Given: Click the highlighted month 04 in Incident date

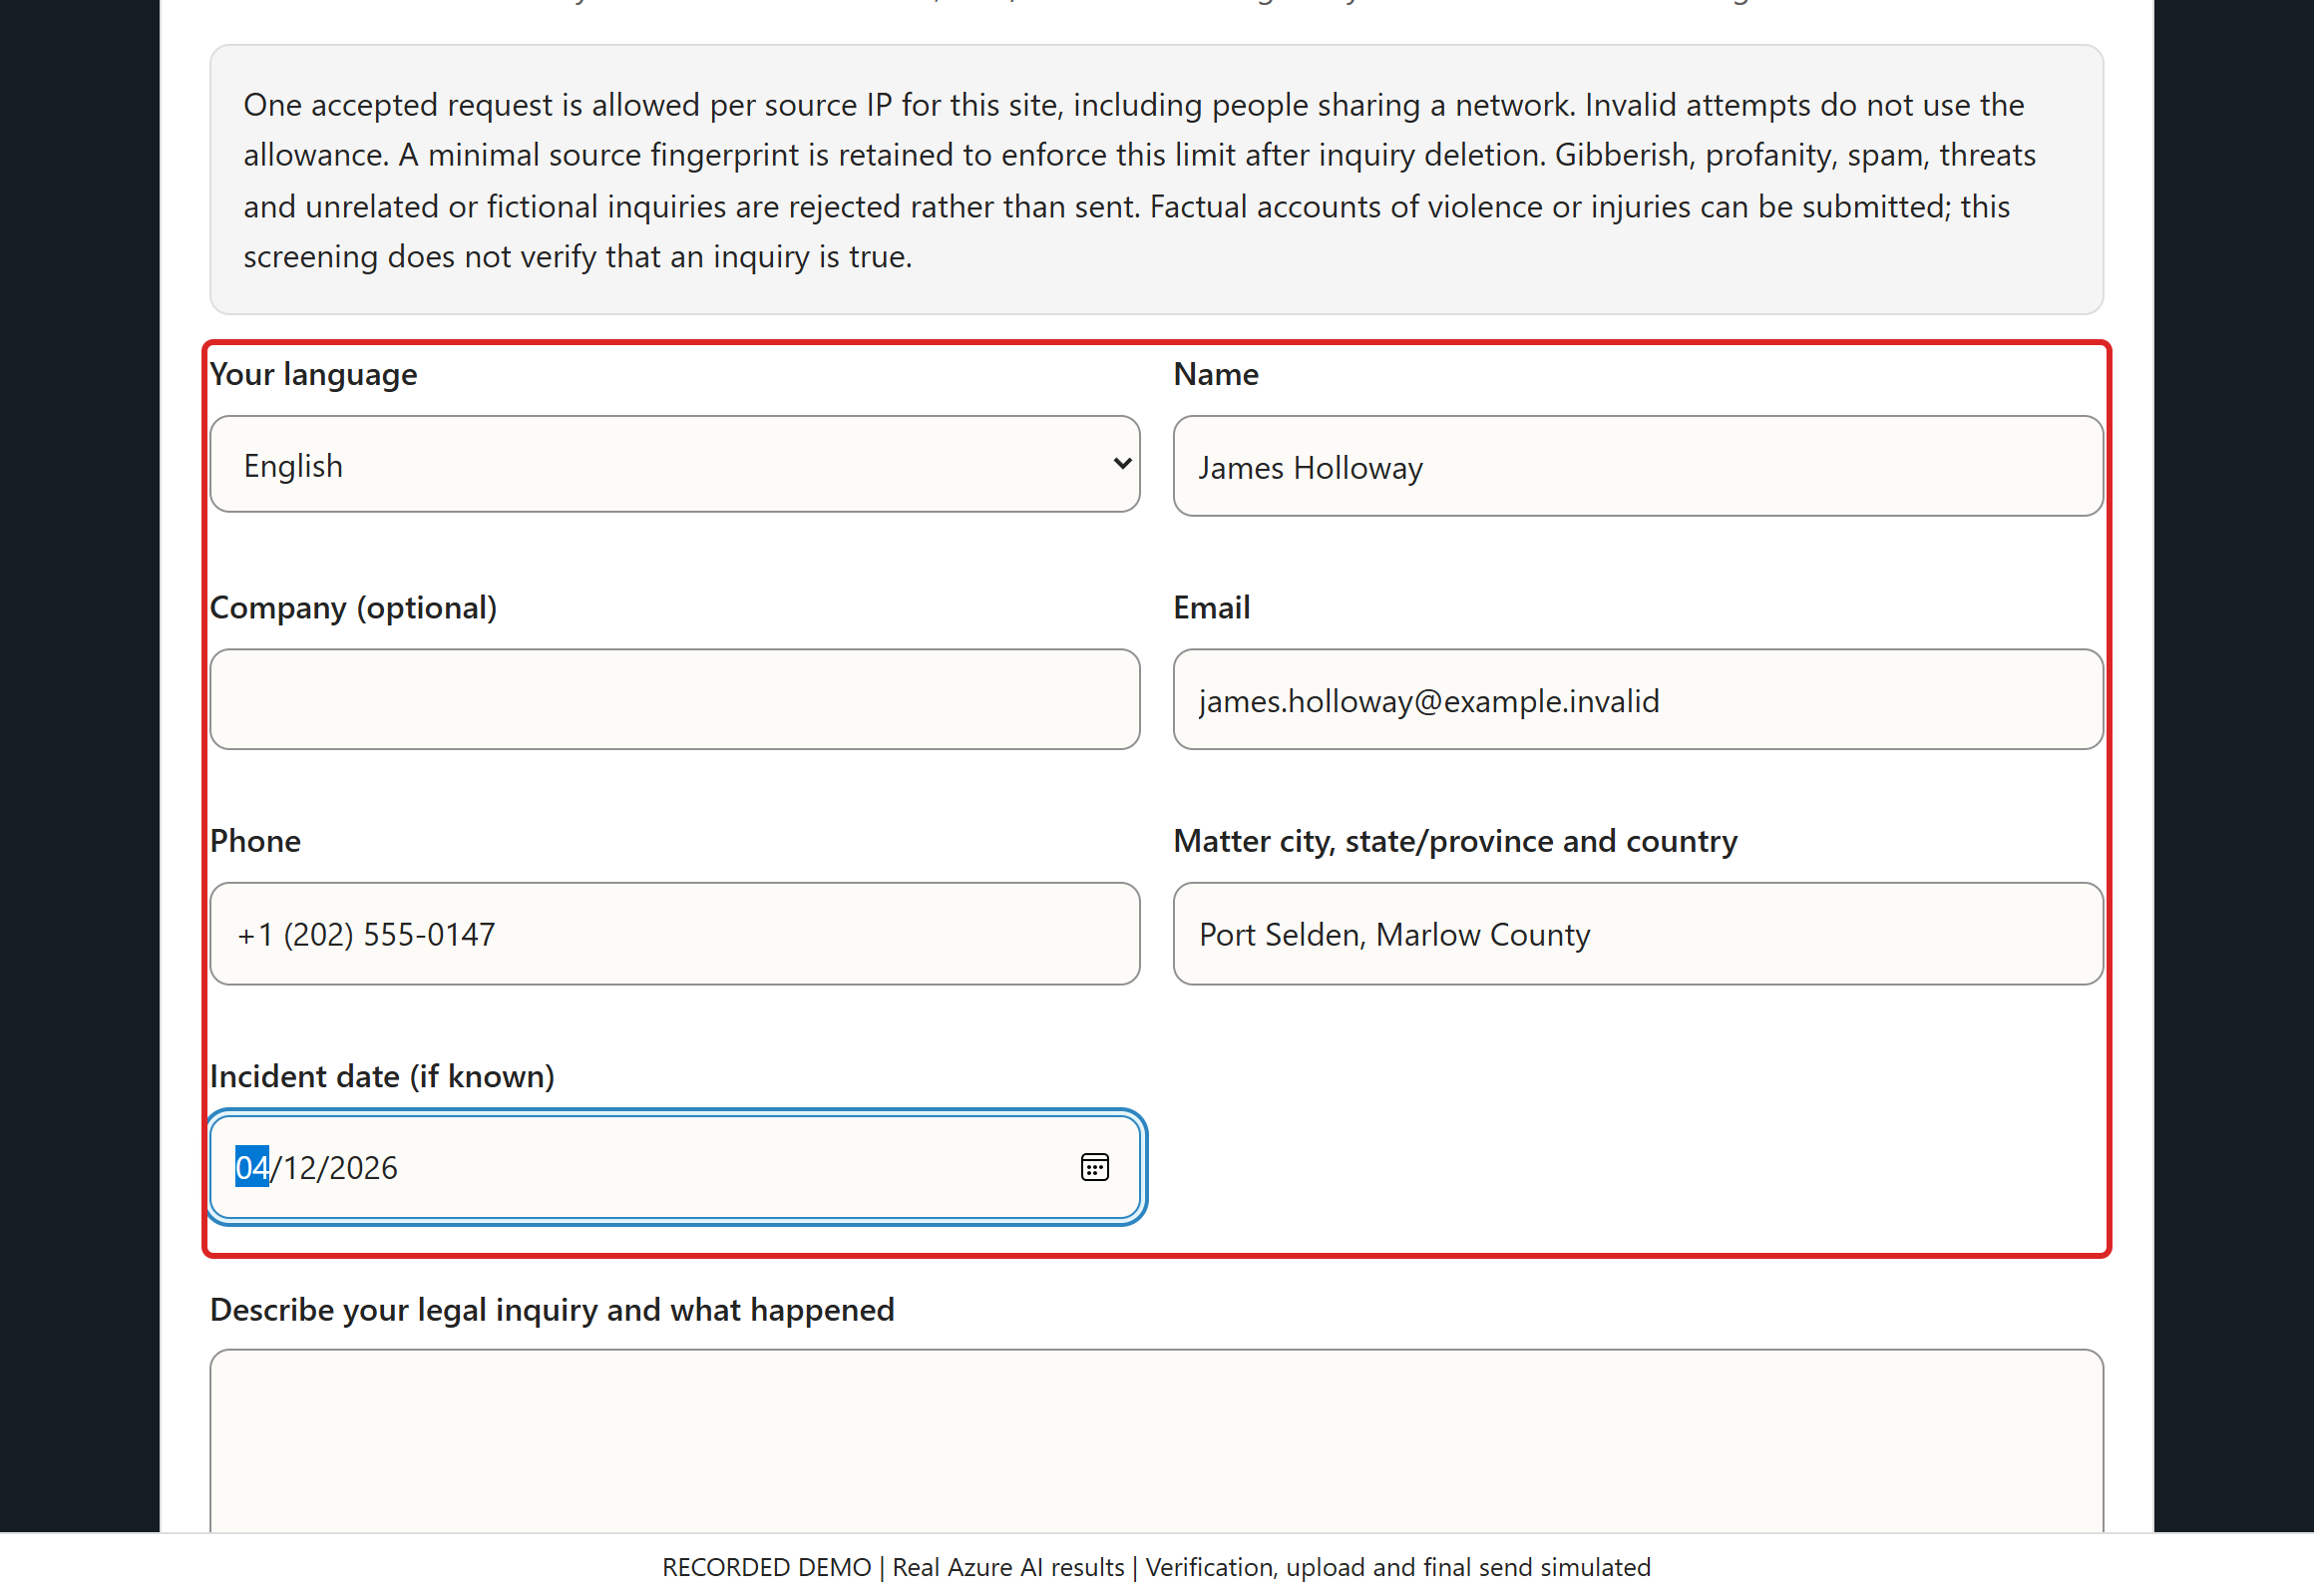Looking at the screenshot, I should [252, 1167].
